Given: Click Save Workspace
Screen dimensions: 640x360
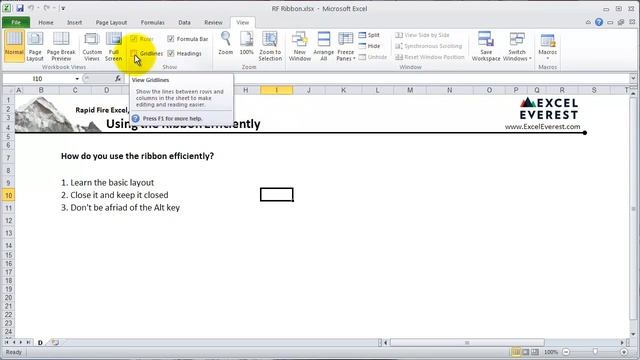Looking at the screenshot, I should 486,46.
